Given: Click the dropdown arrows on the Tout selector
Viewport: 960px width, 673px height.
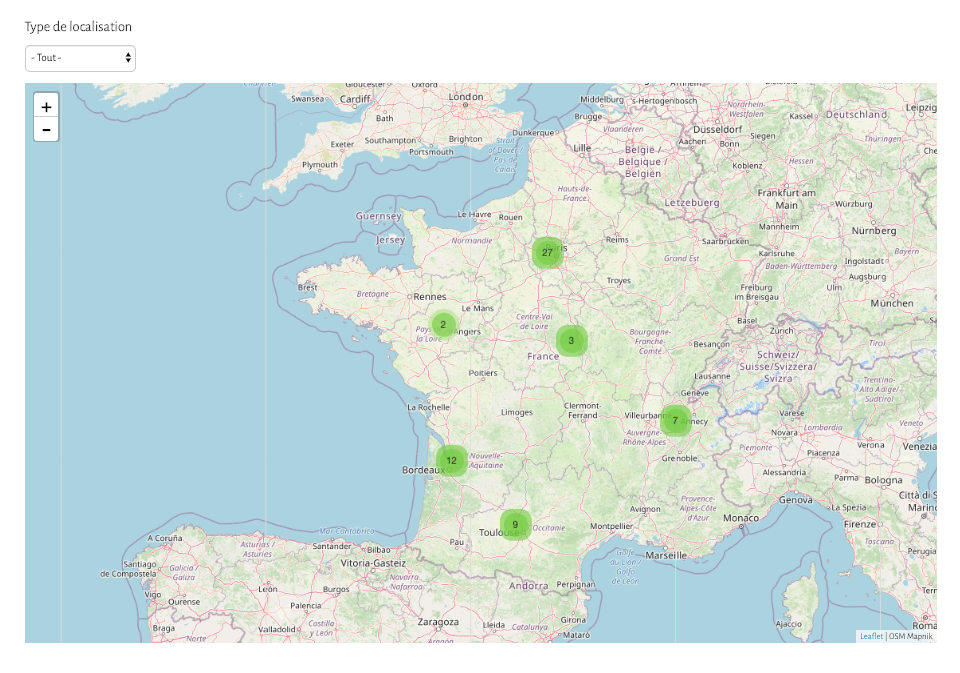Looking at the screenshot, I should point(128,58).
